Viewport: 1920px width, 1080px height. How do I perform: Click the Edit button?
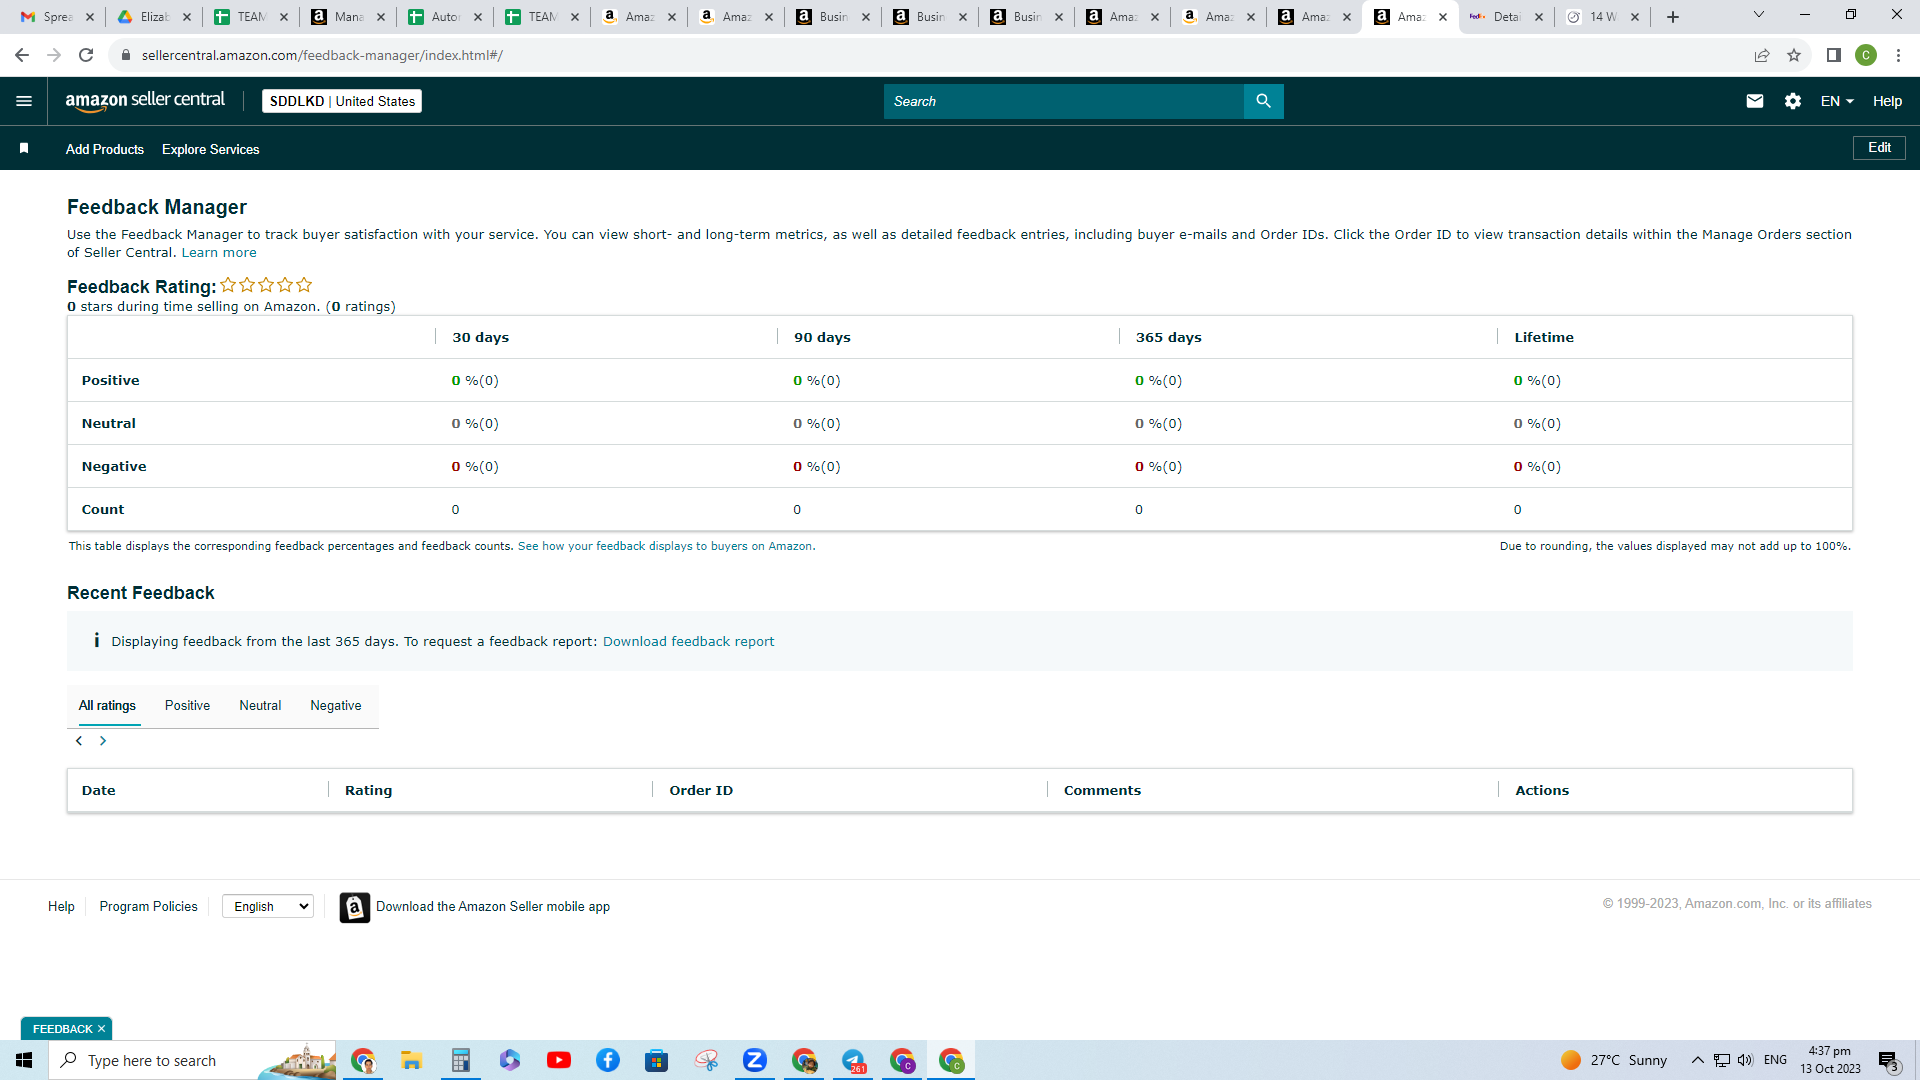(1880, 148)
